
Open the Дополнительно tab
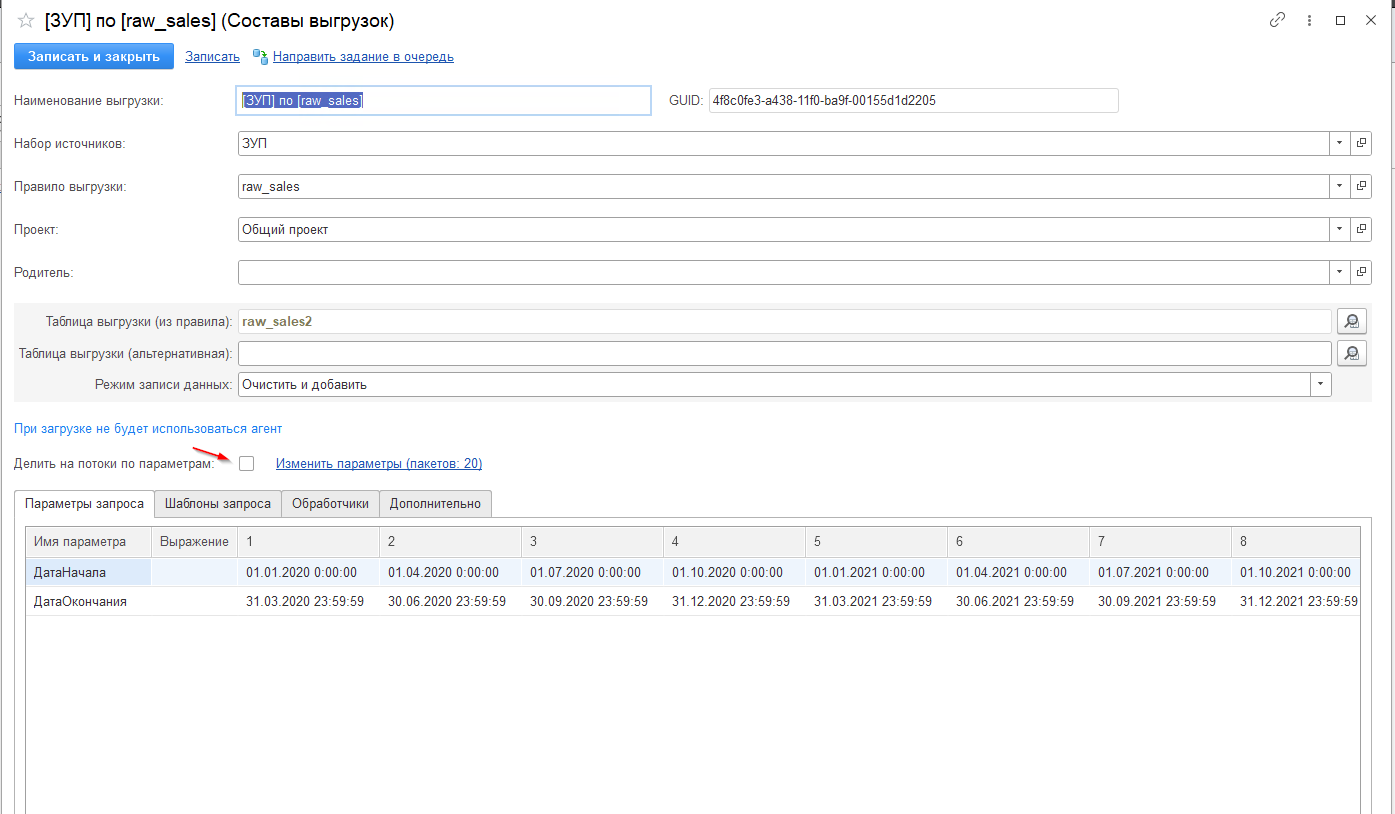point(435,504)
